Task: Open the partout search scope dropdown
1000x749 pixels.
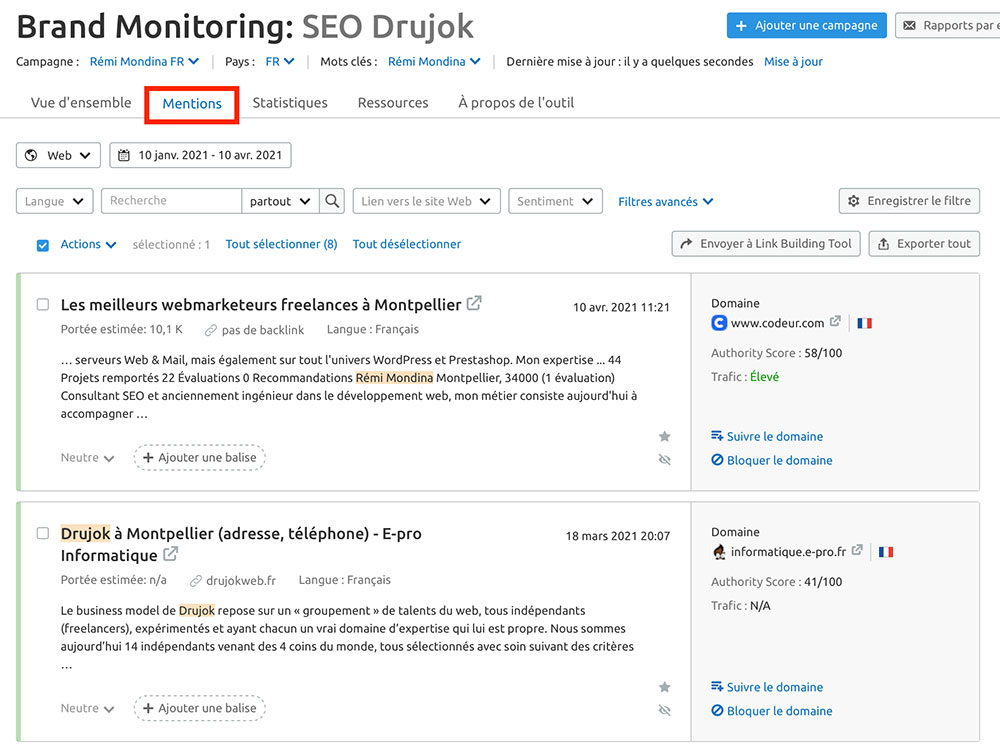Action: [280, 201]
